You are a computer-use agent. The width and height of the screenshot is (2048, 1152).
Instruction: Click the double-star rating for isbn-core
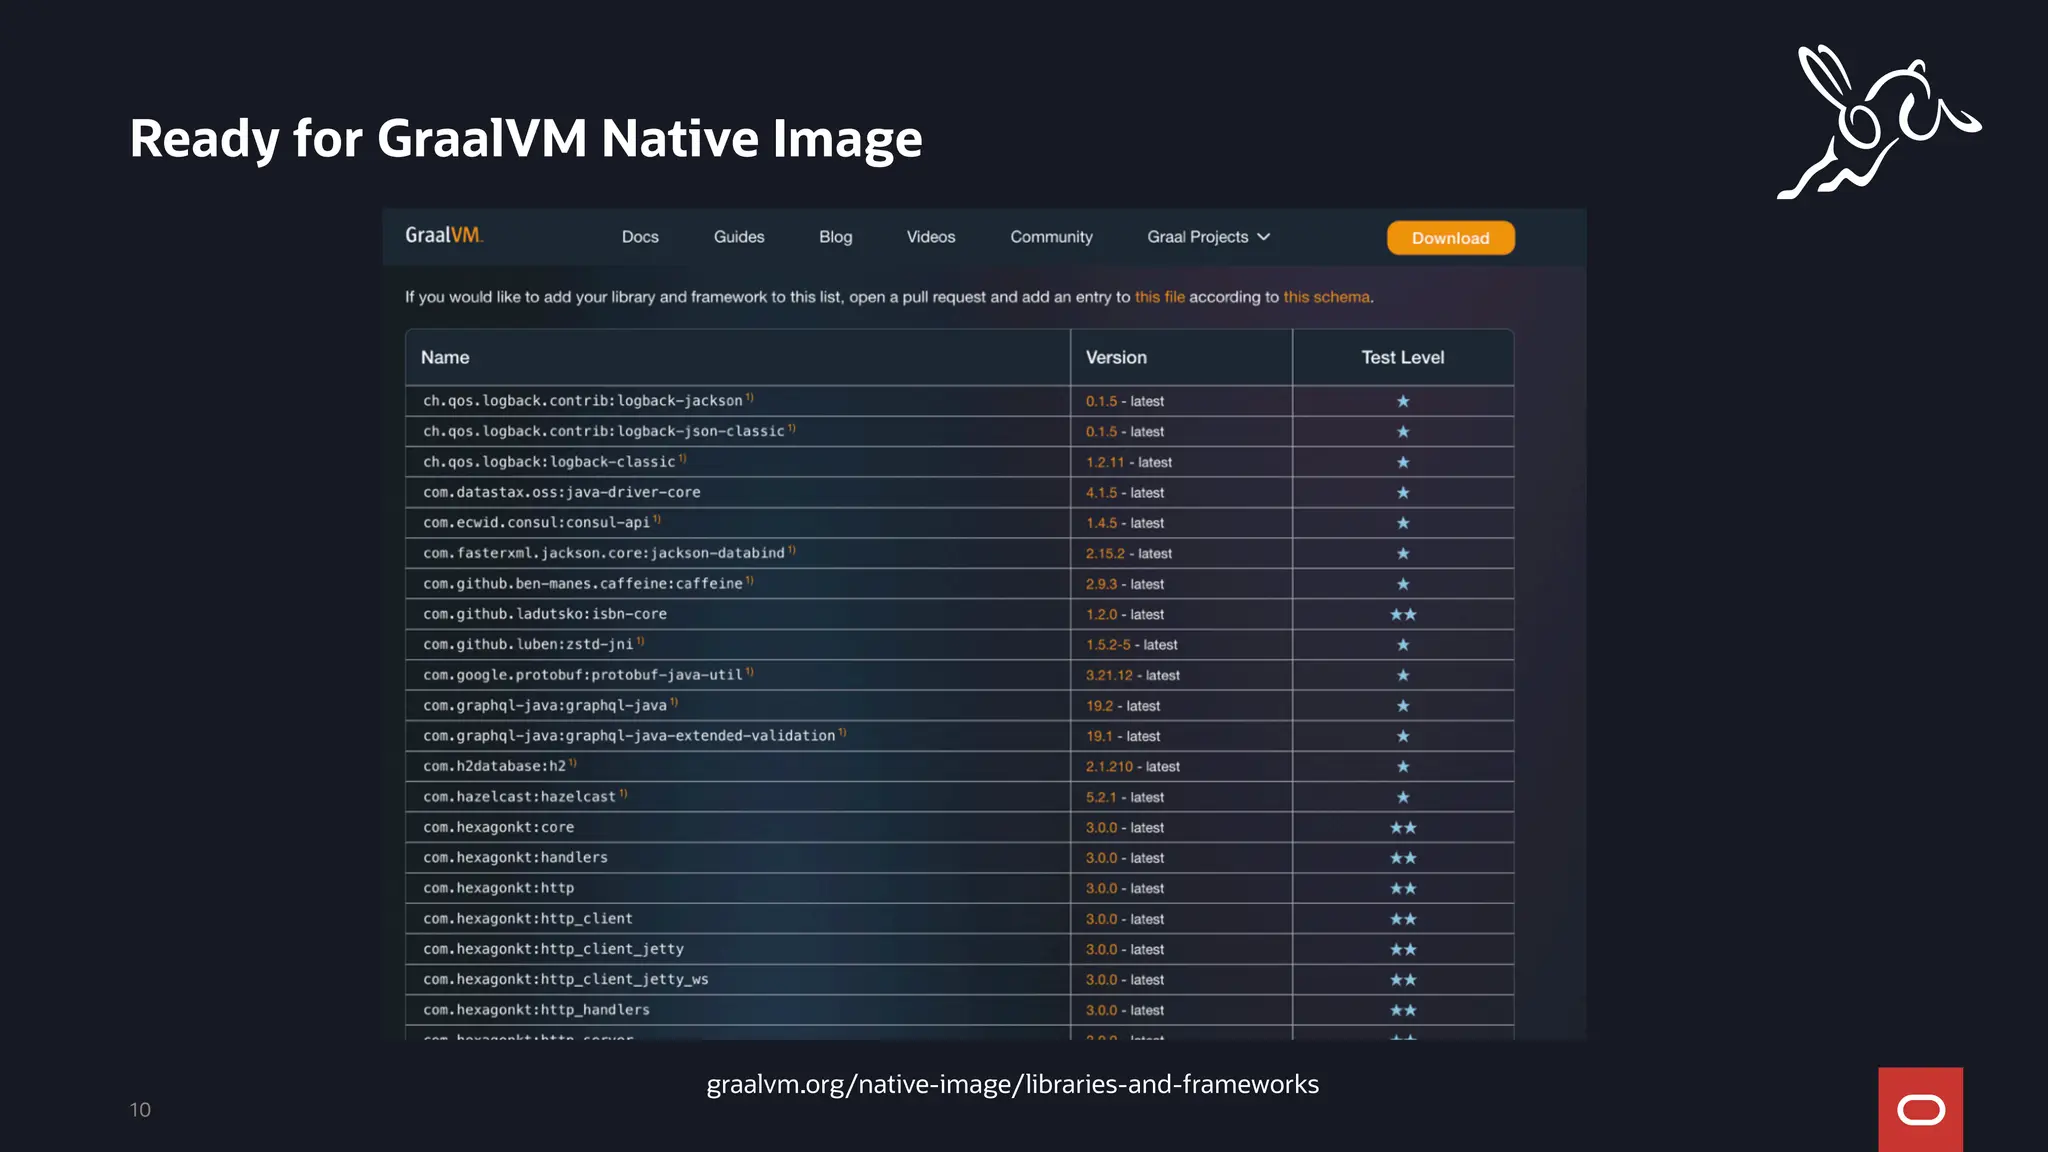[x=1403, y=614]
